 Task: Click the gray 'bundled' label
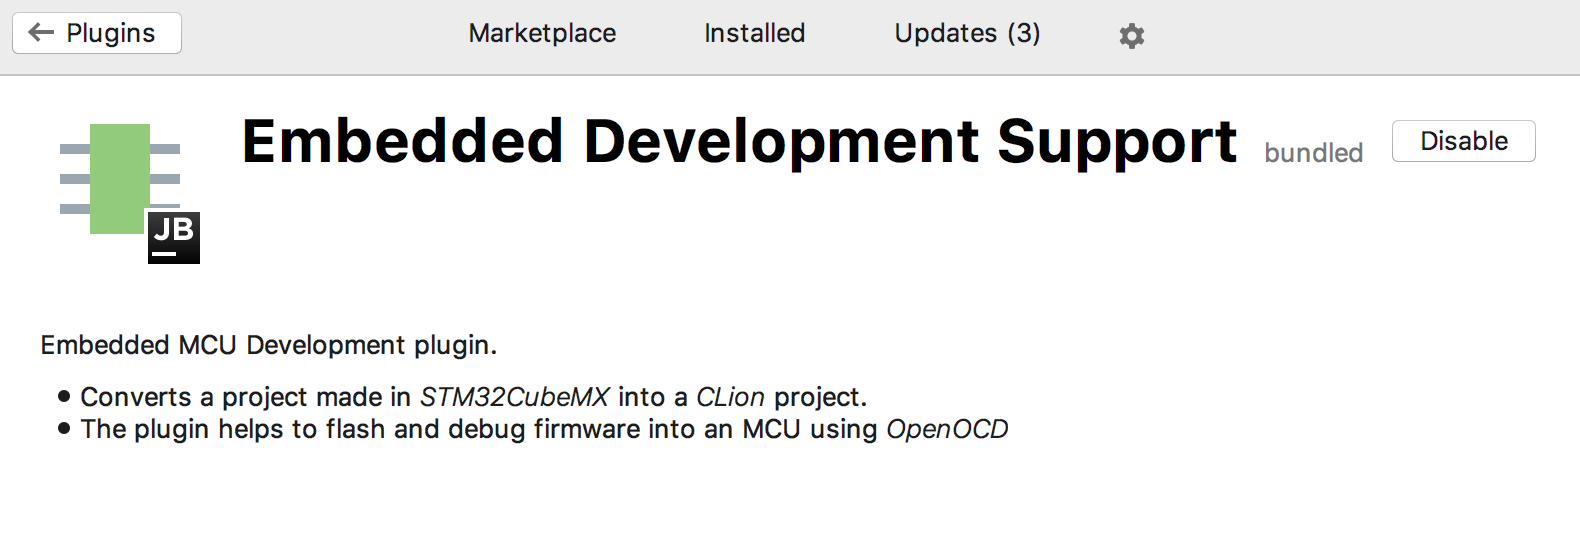tap(1313, 153)
